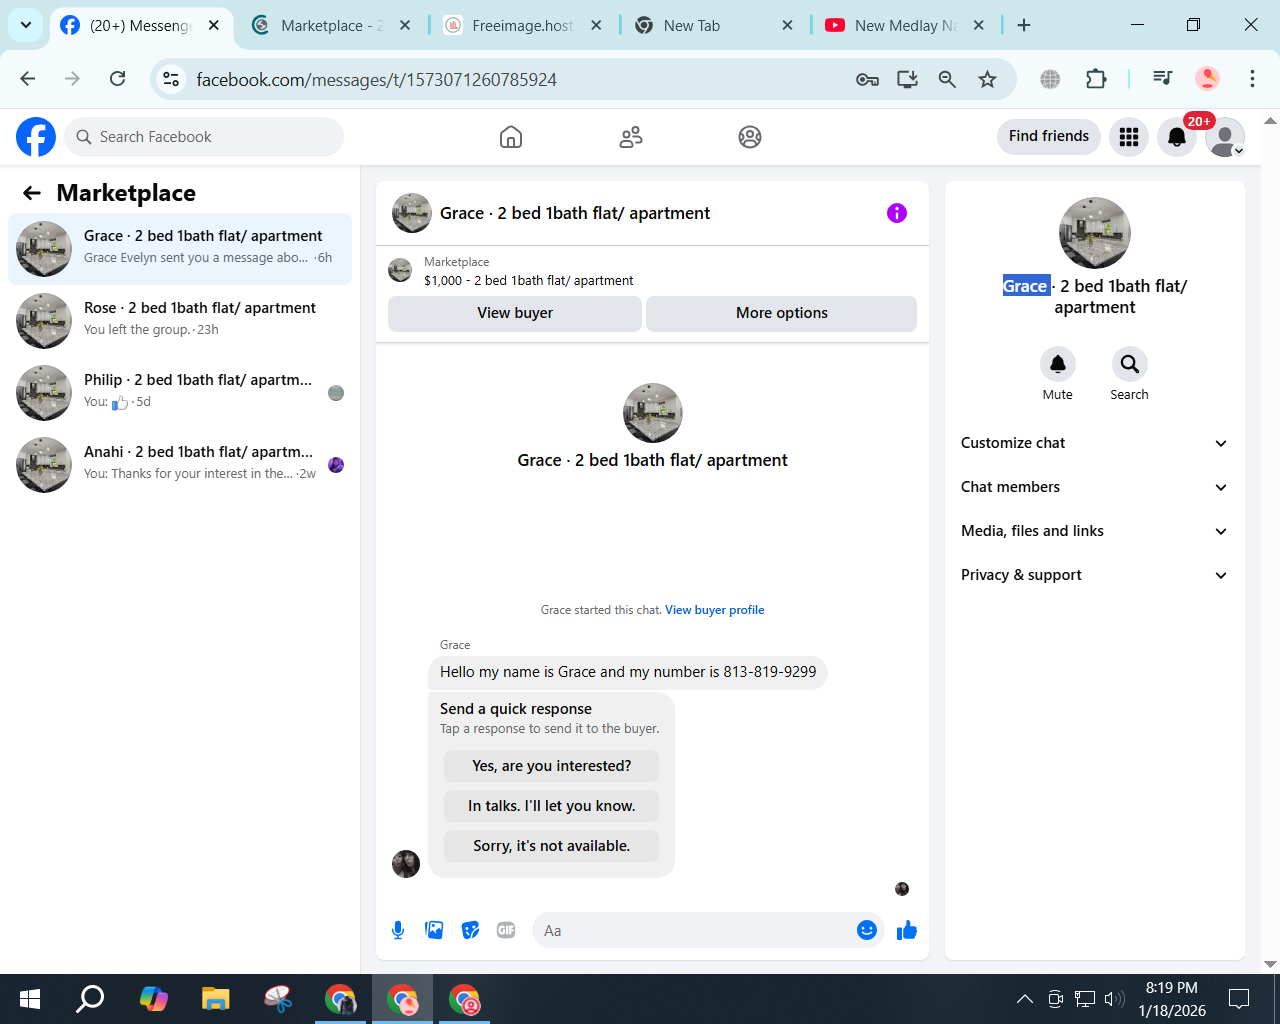Open the Facebook menu grid icon
1280x1024 pixels.
pyautogui.click(x=1129, y=137)
